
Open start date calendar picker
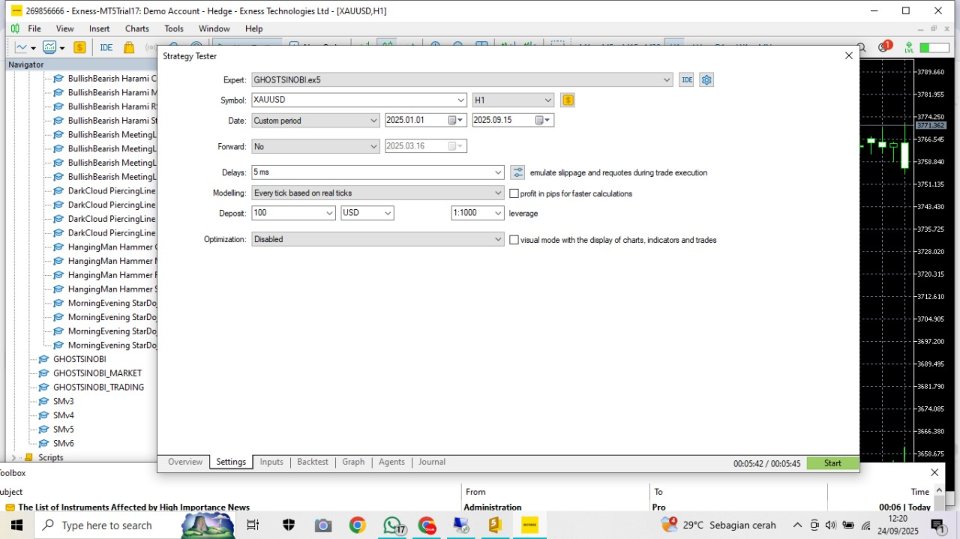(456, 120)
